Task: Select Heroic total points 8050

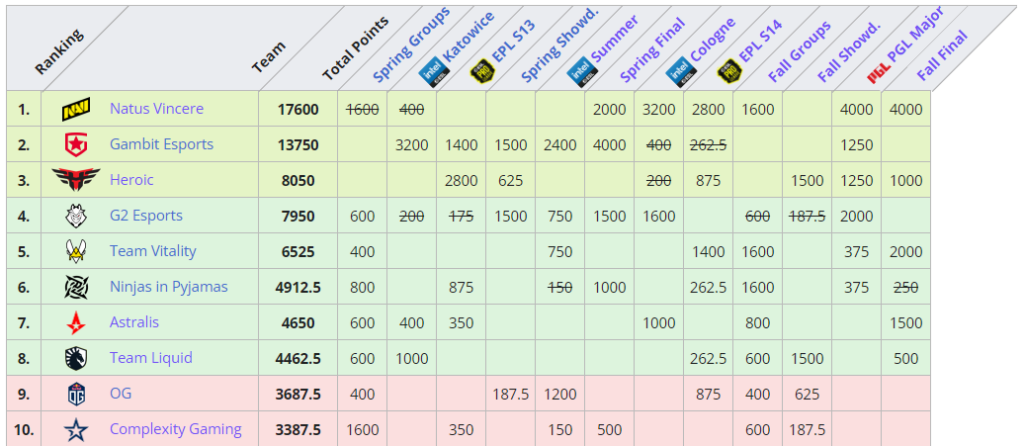Action: [298, 180]
